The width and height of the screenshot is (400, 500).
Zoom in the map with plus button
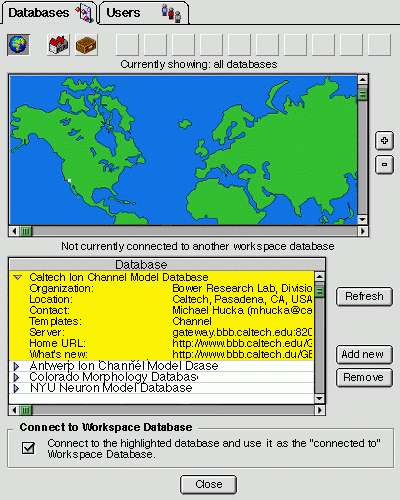384,141
